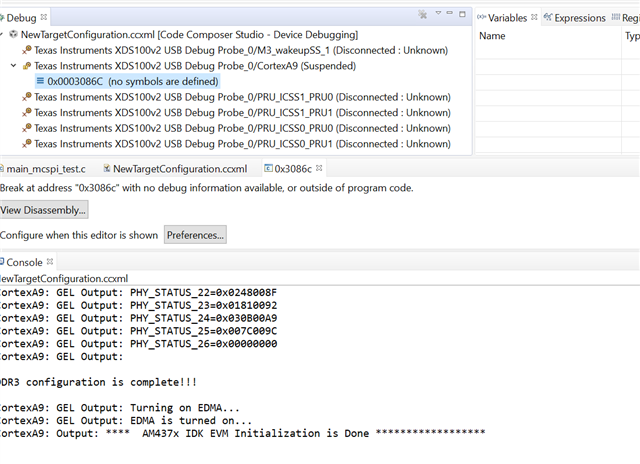Click the PHY_STATUS_22=0x0248008F console line
This screenshot has width=640, height=464.
pyautogui.click(x=138, y=293)
